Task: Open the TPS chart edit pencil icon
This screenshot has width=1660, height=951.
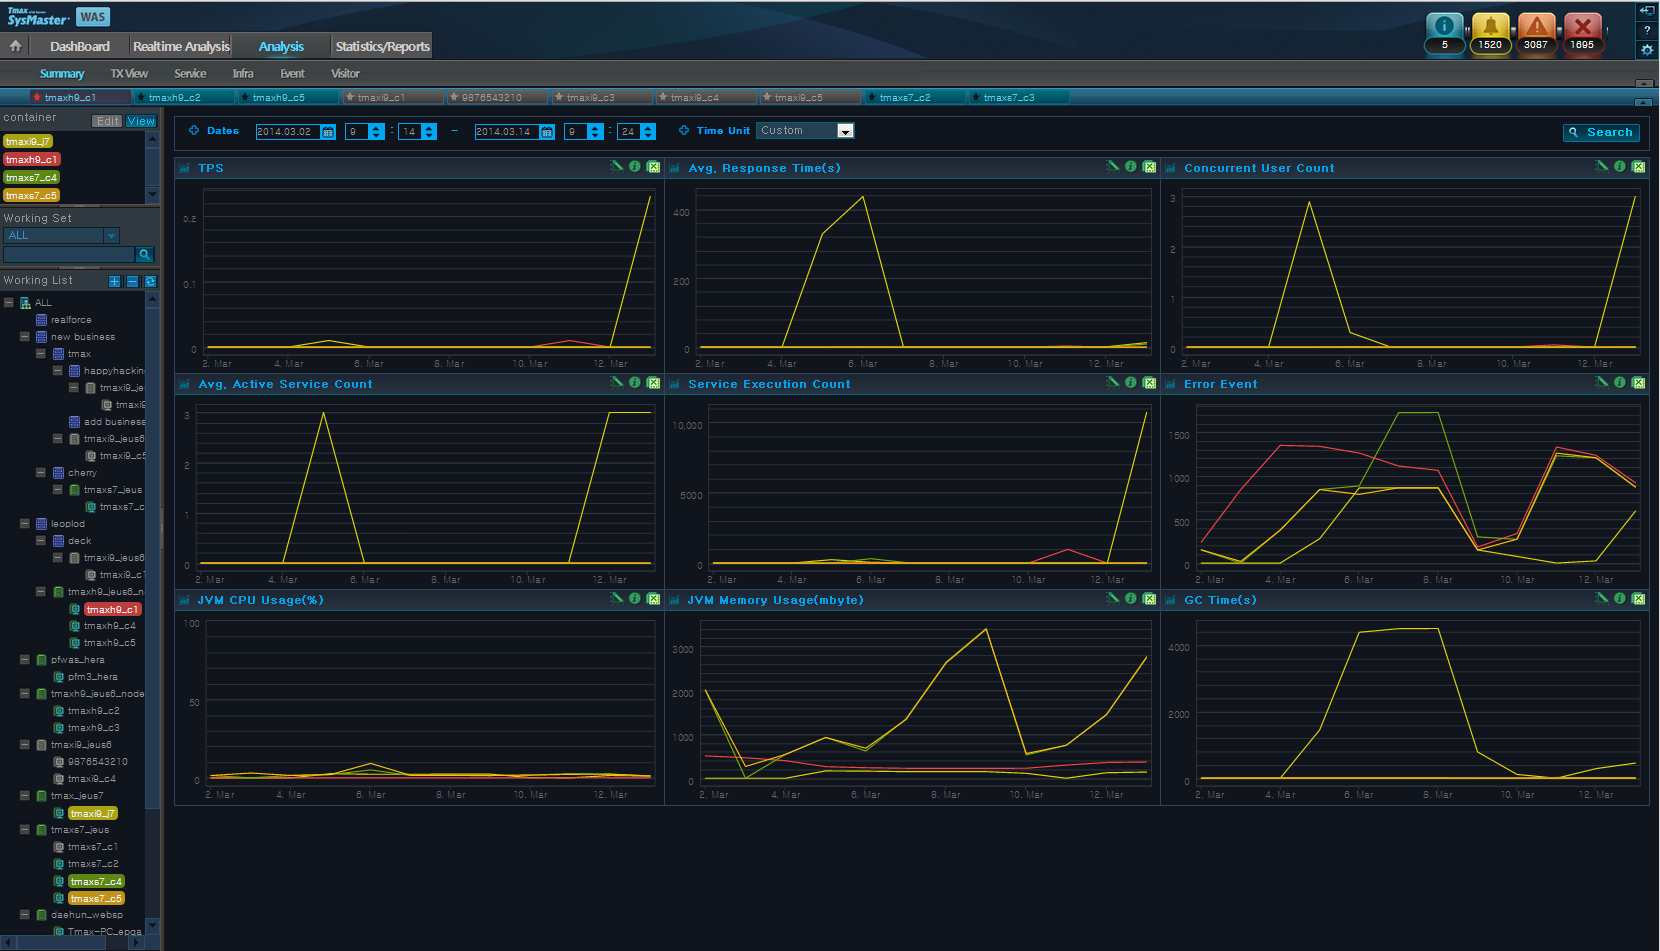Action: point(617,167)
